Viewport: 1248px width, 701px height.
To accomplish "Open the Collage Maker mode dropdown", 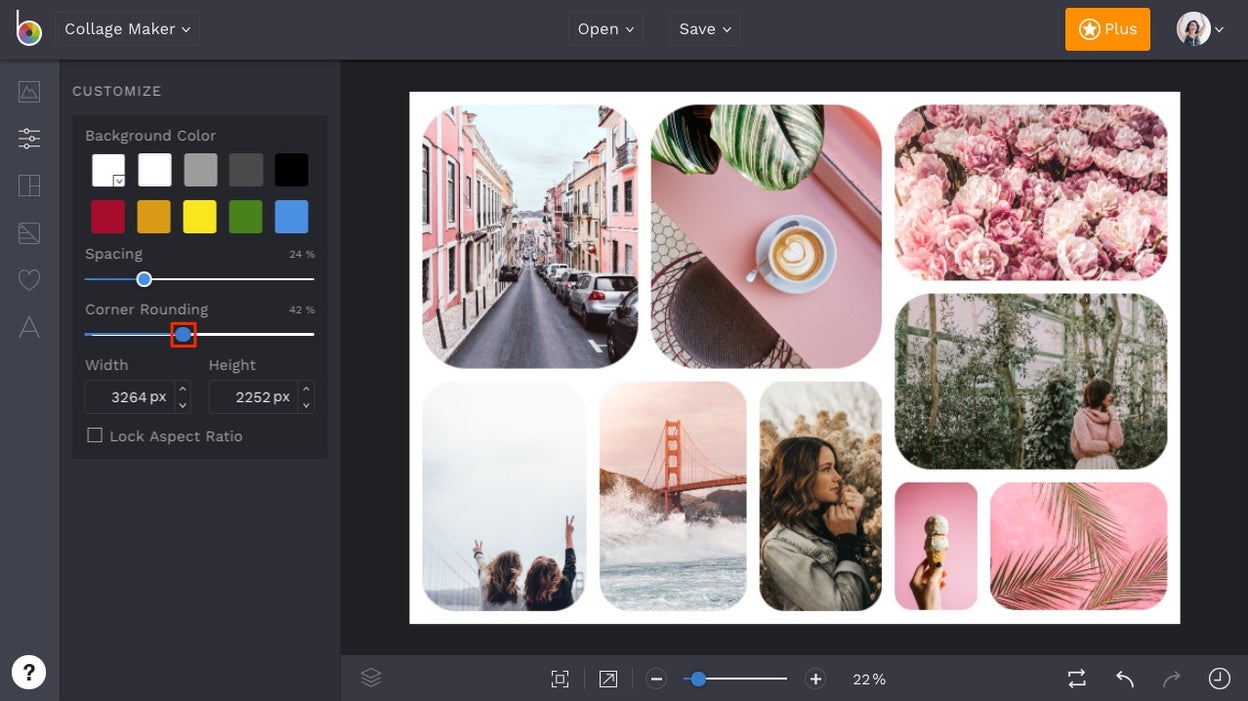I will [x=126, y=28].
